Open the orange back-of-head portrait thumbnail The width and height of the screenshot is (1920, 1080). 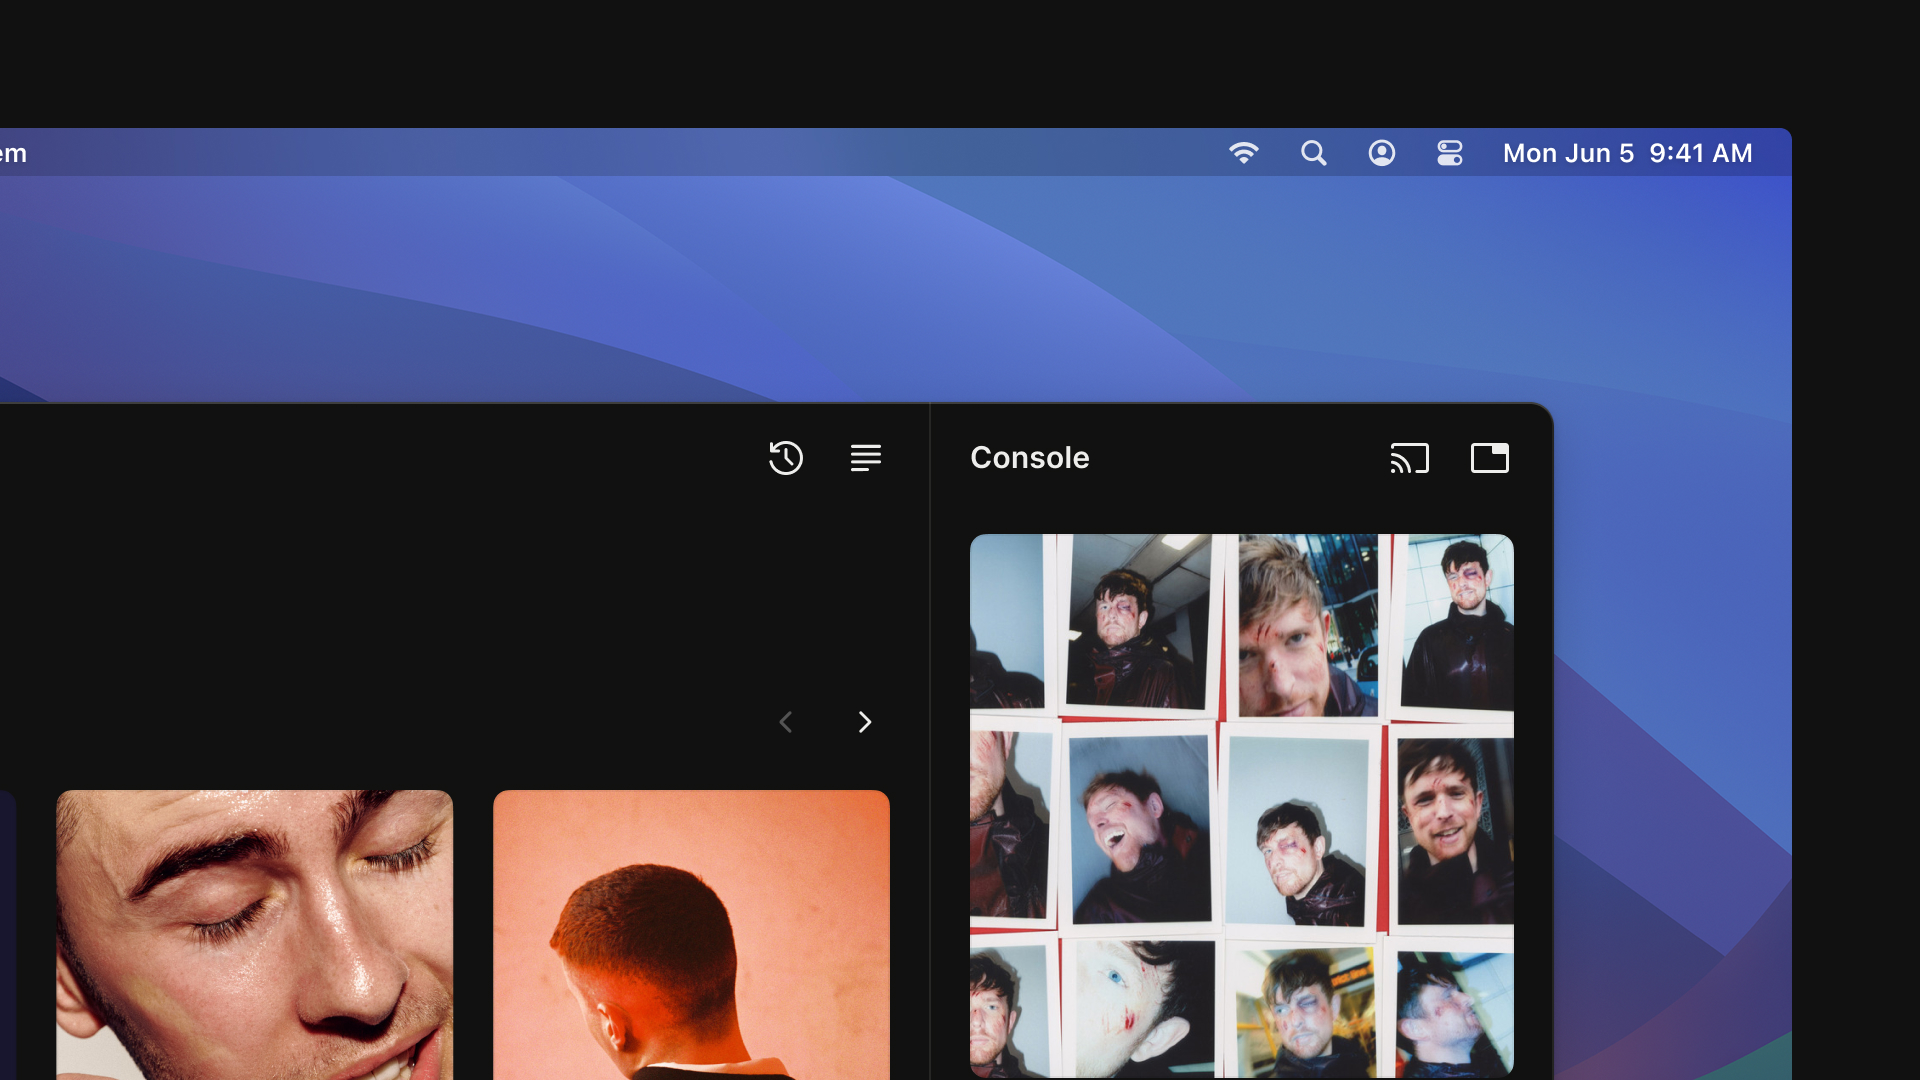tap(691, 935)
